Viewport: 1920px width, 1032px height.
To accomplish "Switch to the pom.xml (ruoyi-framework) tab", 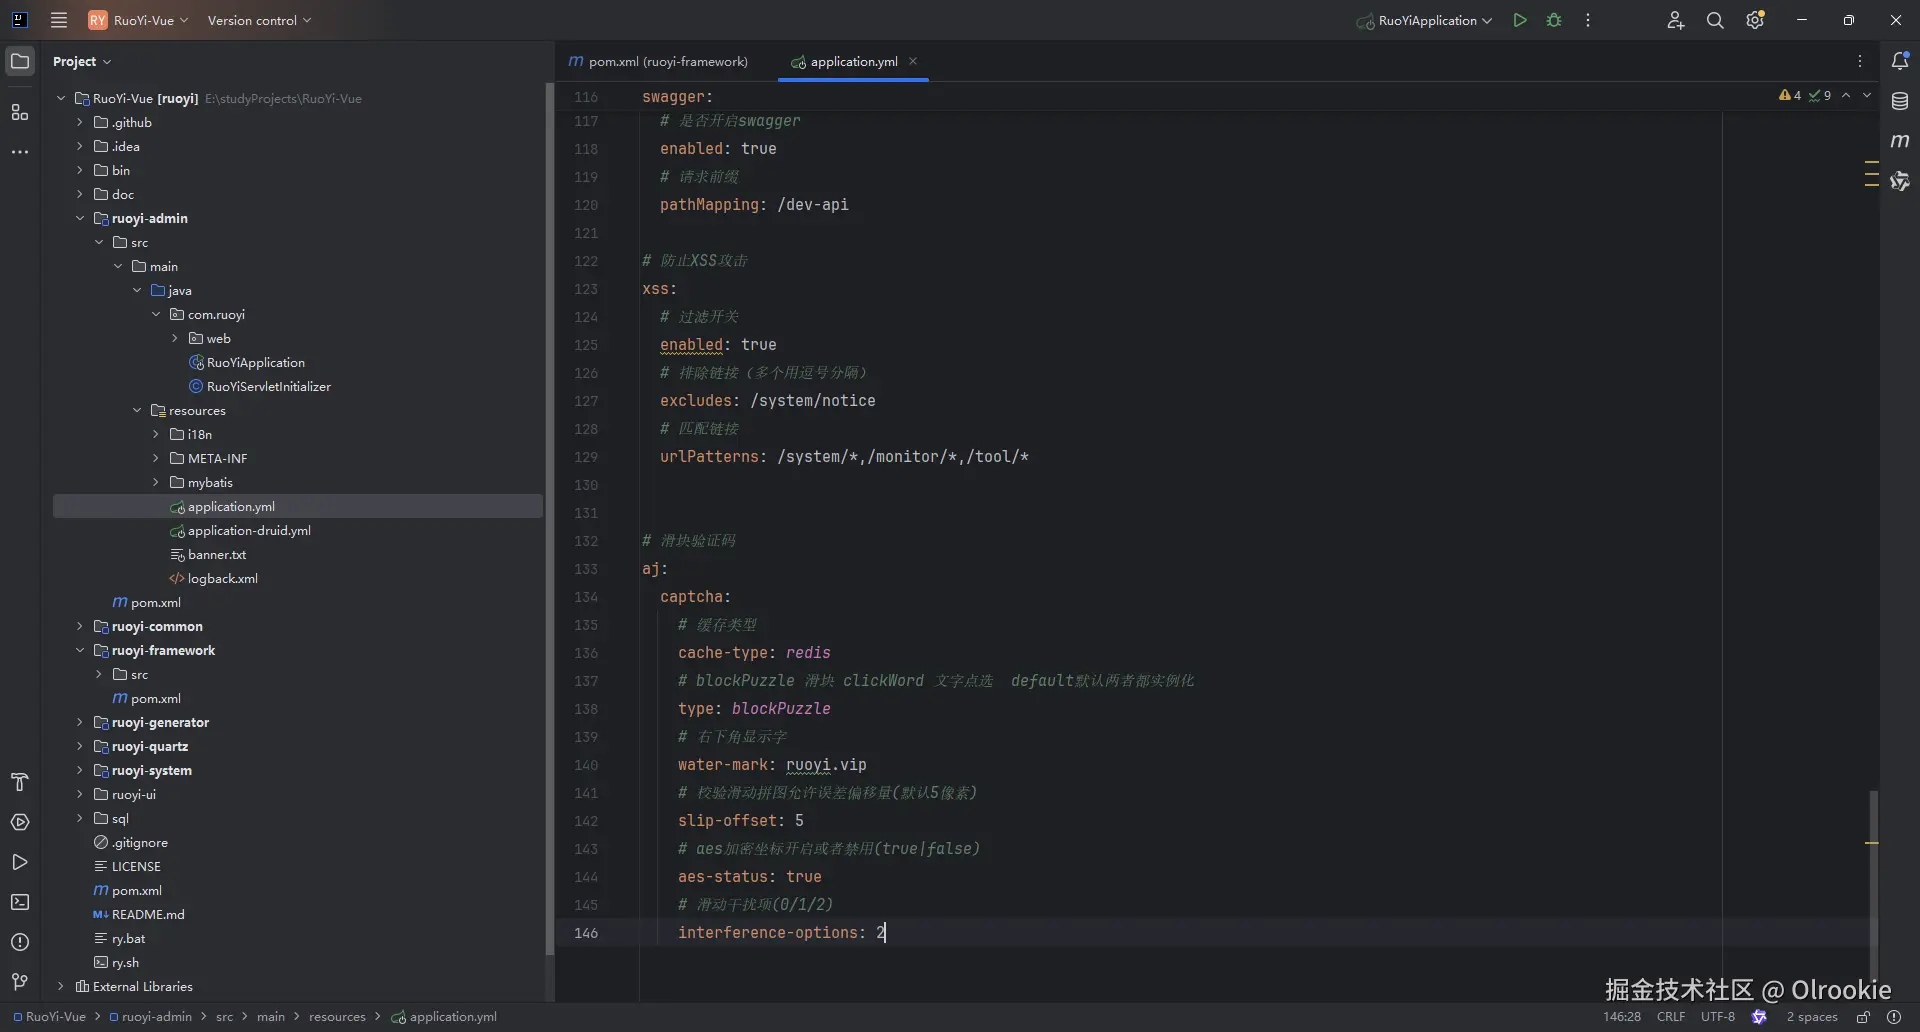I will (x=658, y=61).
